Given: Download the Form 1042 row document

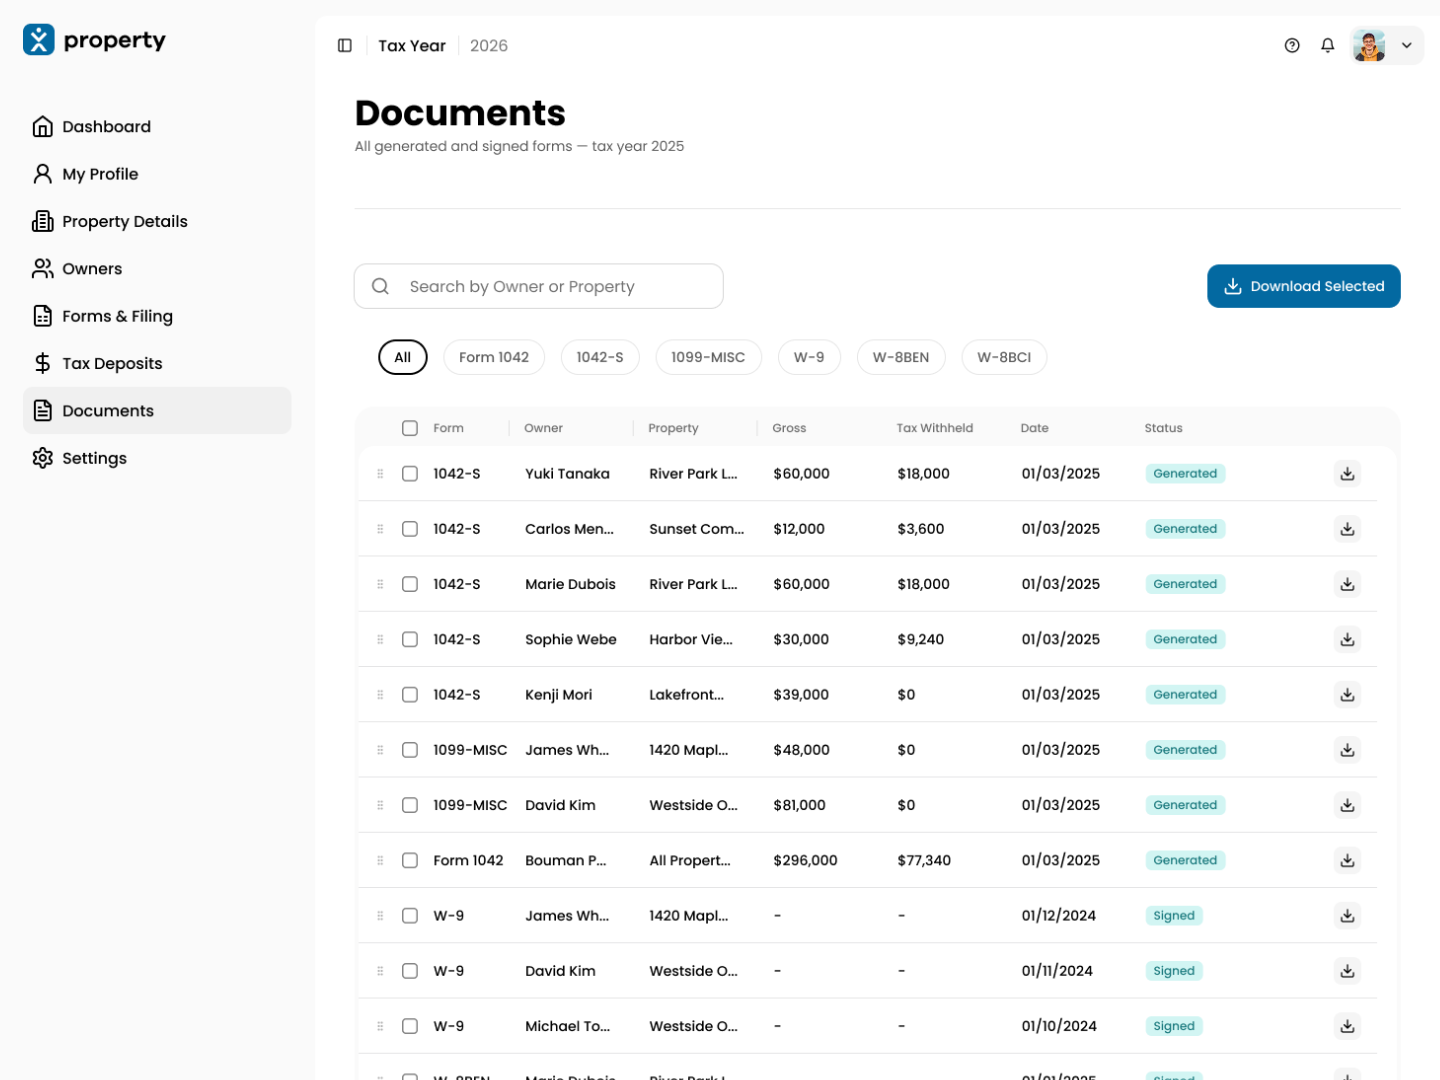Looking at the screenshot, I should [x=1348, y=860].
